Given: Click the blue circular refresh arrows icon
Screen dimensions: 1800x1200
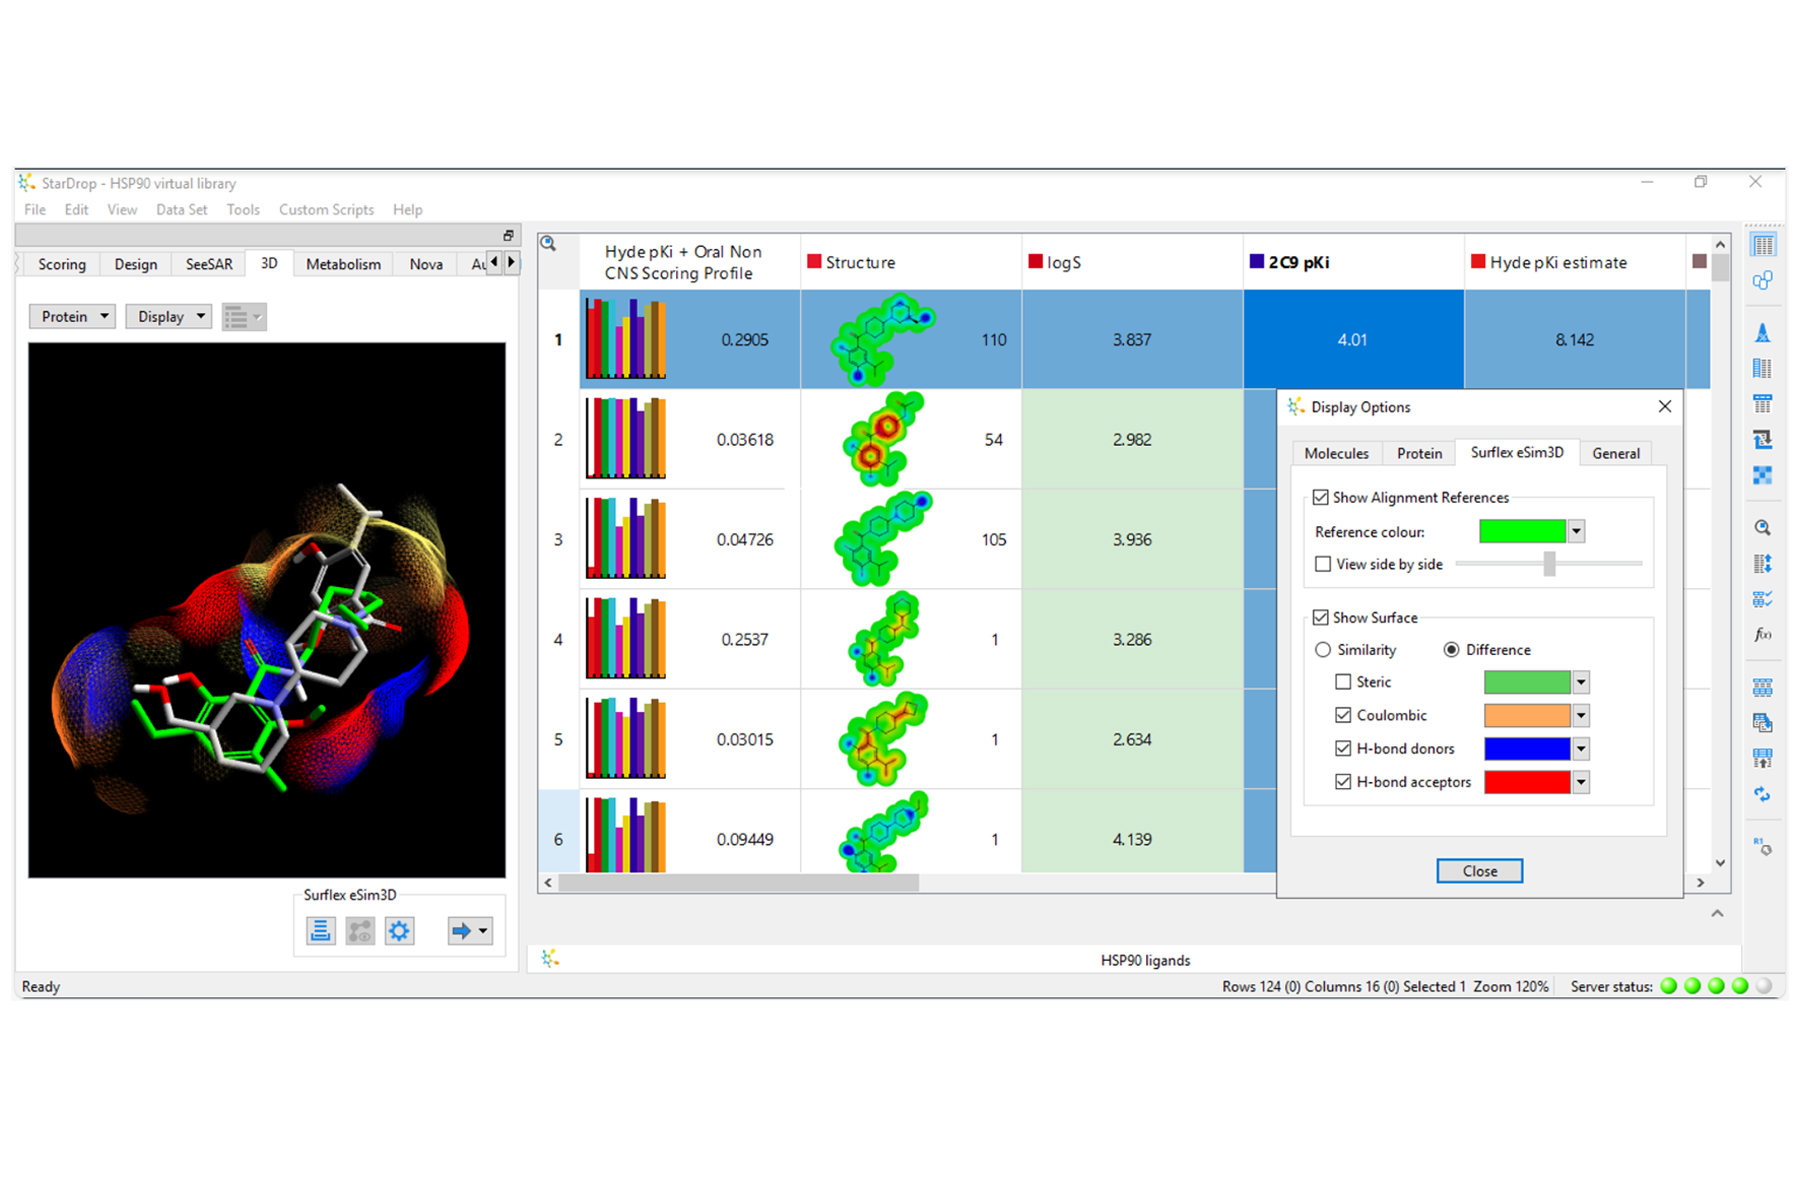Looking at the screenshot, I should point(1763,795).
